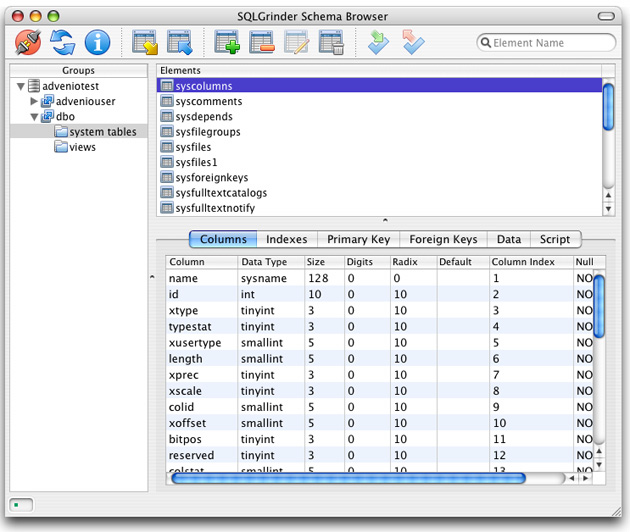Sort by the Column header
Screen dimensions: 630x532
pyautogui.click(x=202, y=262)
